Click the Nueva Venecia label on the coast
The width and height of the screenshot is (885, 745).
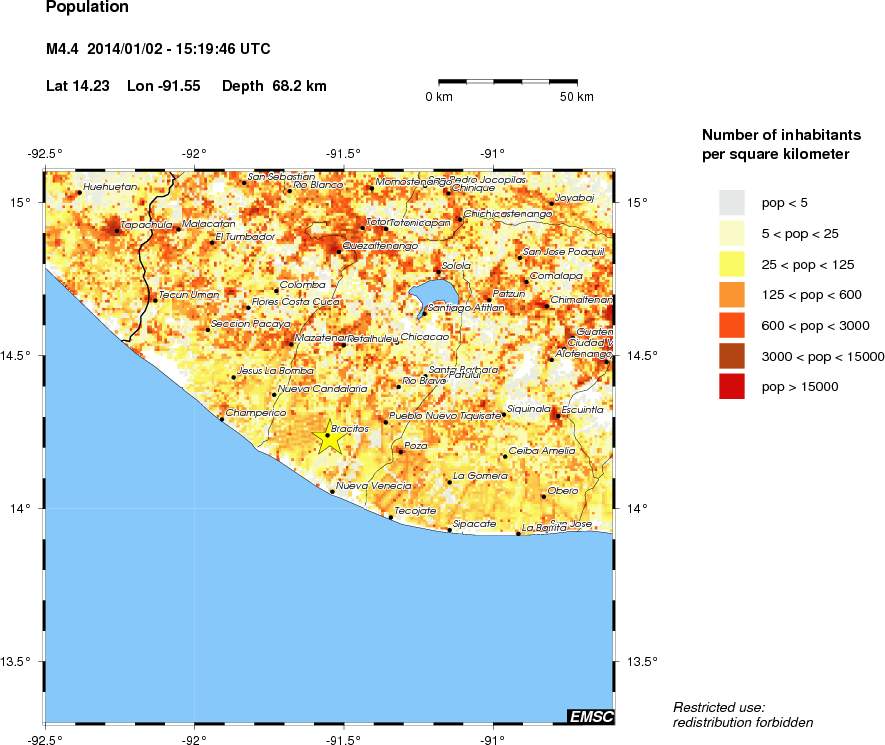pos(373,485)
